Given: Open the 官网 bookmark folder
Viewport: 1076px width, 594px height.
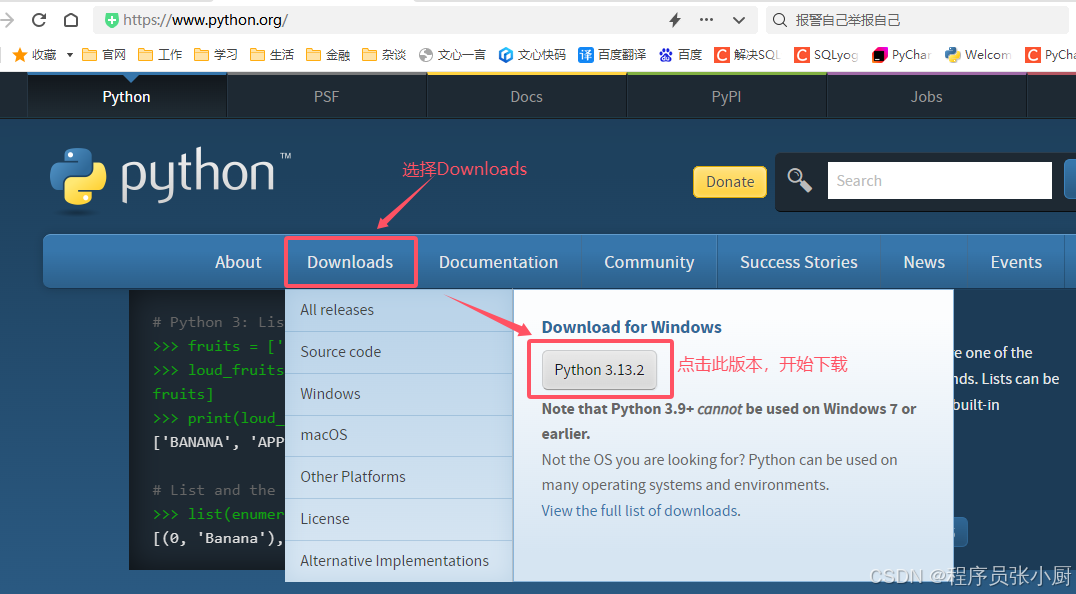Looking at the screenshot, I should pyautogui.click(x=104, y=54).
